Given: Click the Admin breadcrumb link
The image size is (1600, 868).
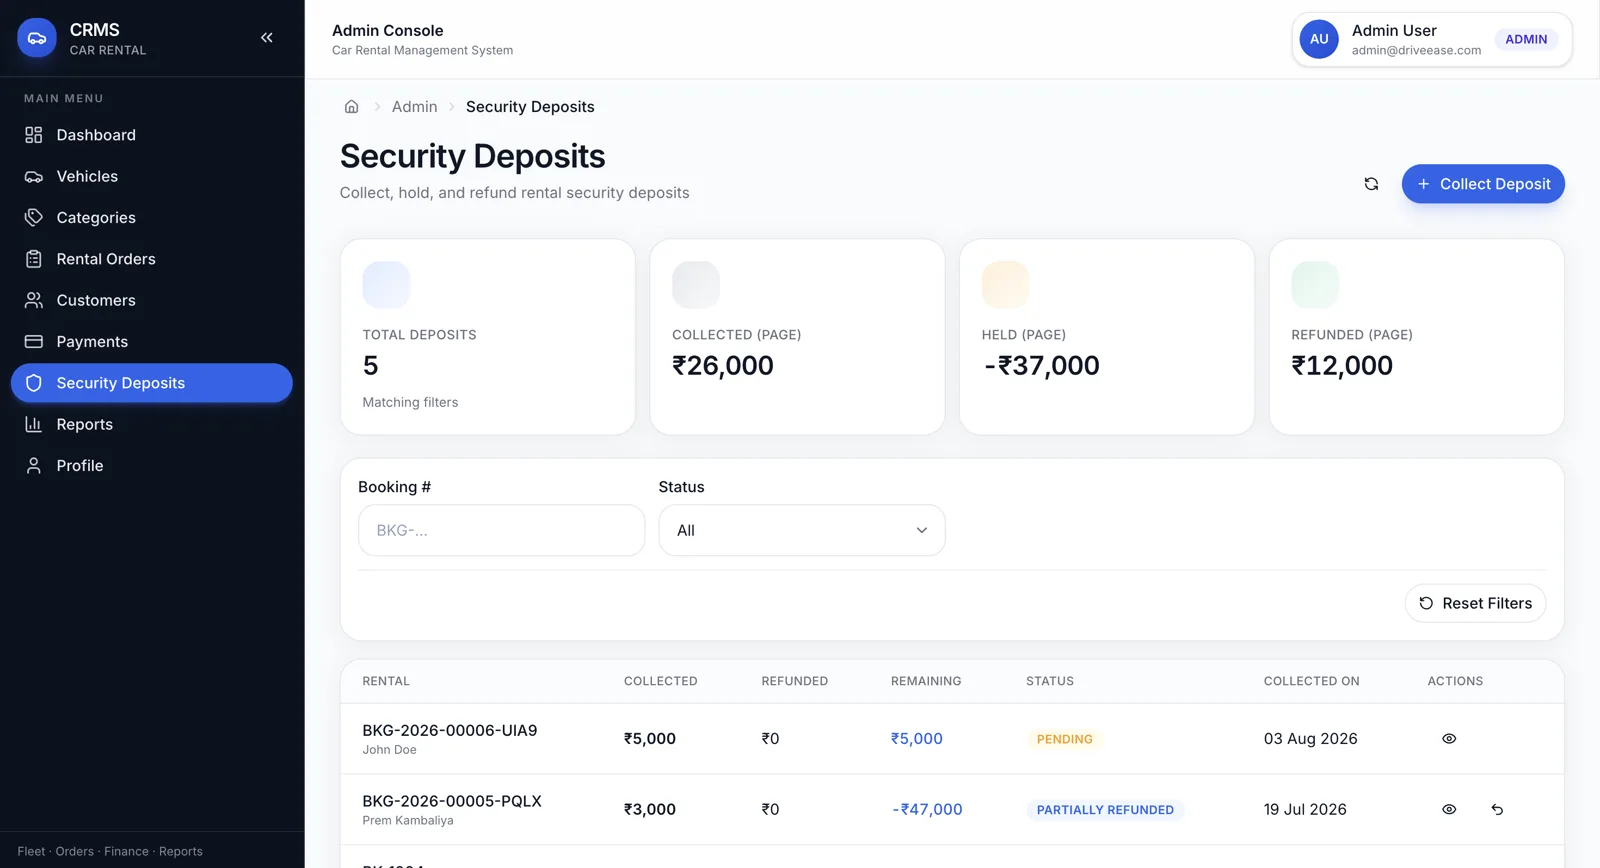Looking at the screenshot, I should (414, 107).
